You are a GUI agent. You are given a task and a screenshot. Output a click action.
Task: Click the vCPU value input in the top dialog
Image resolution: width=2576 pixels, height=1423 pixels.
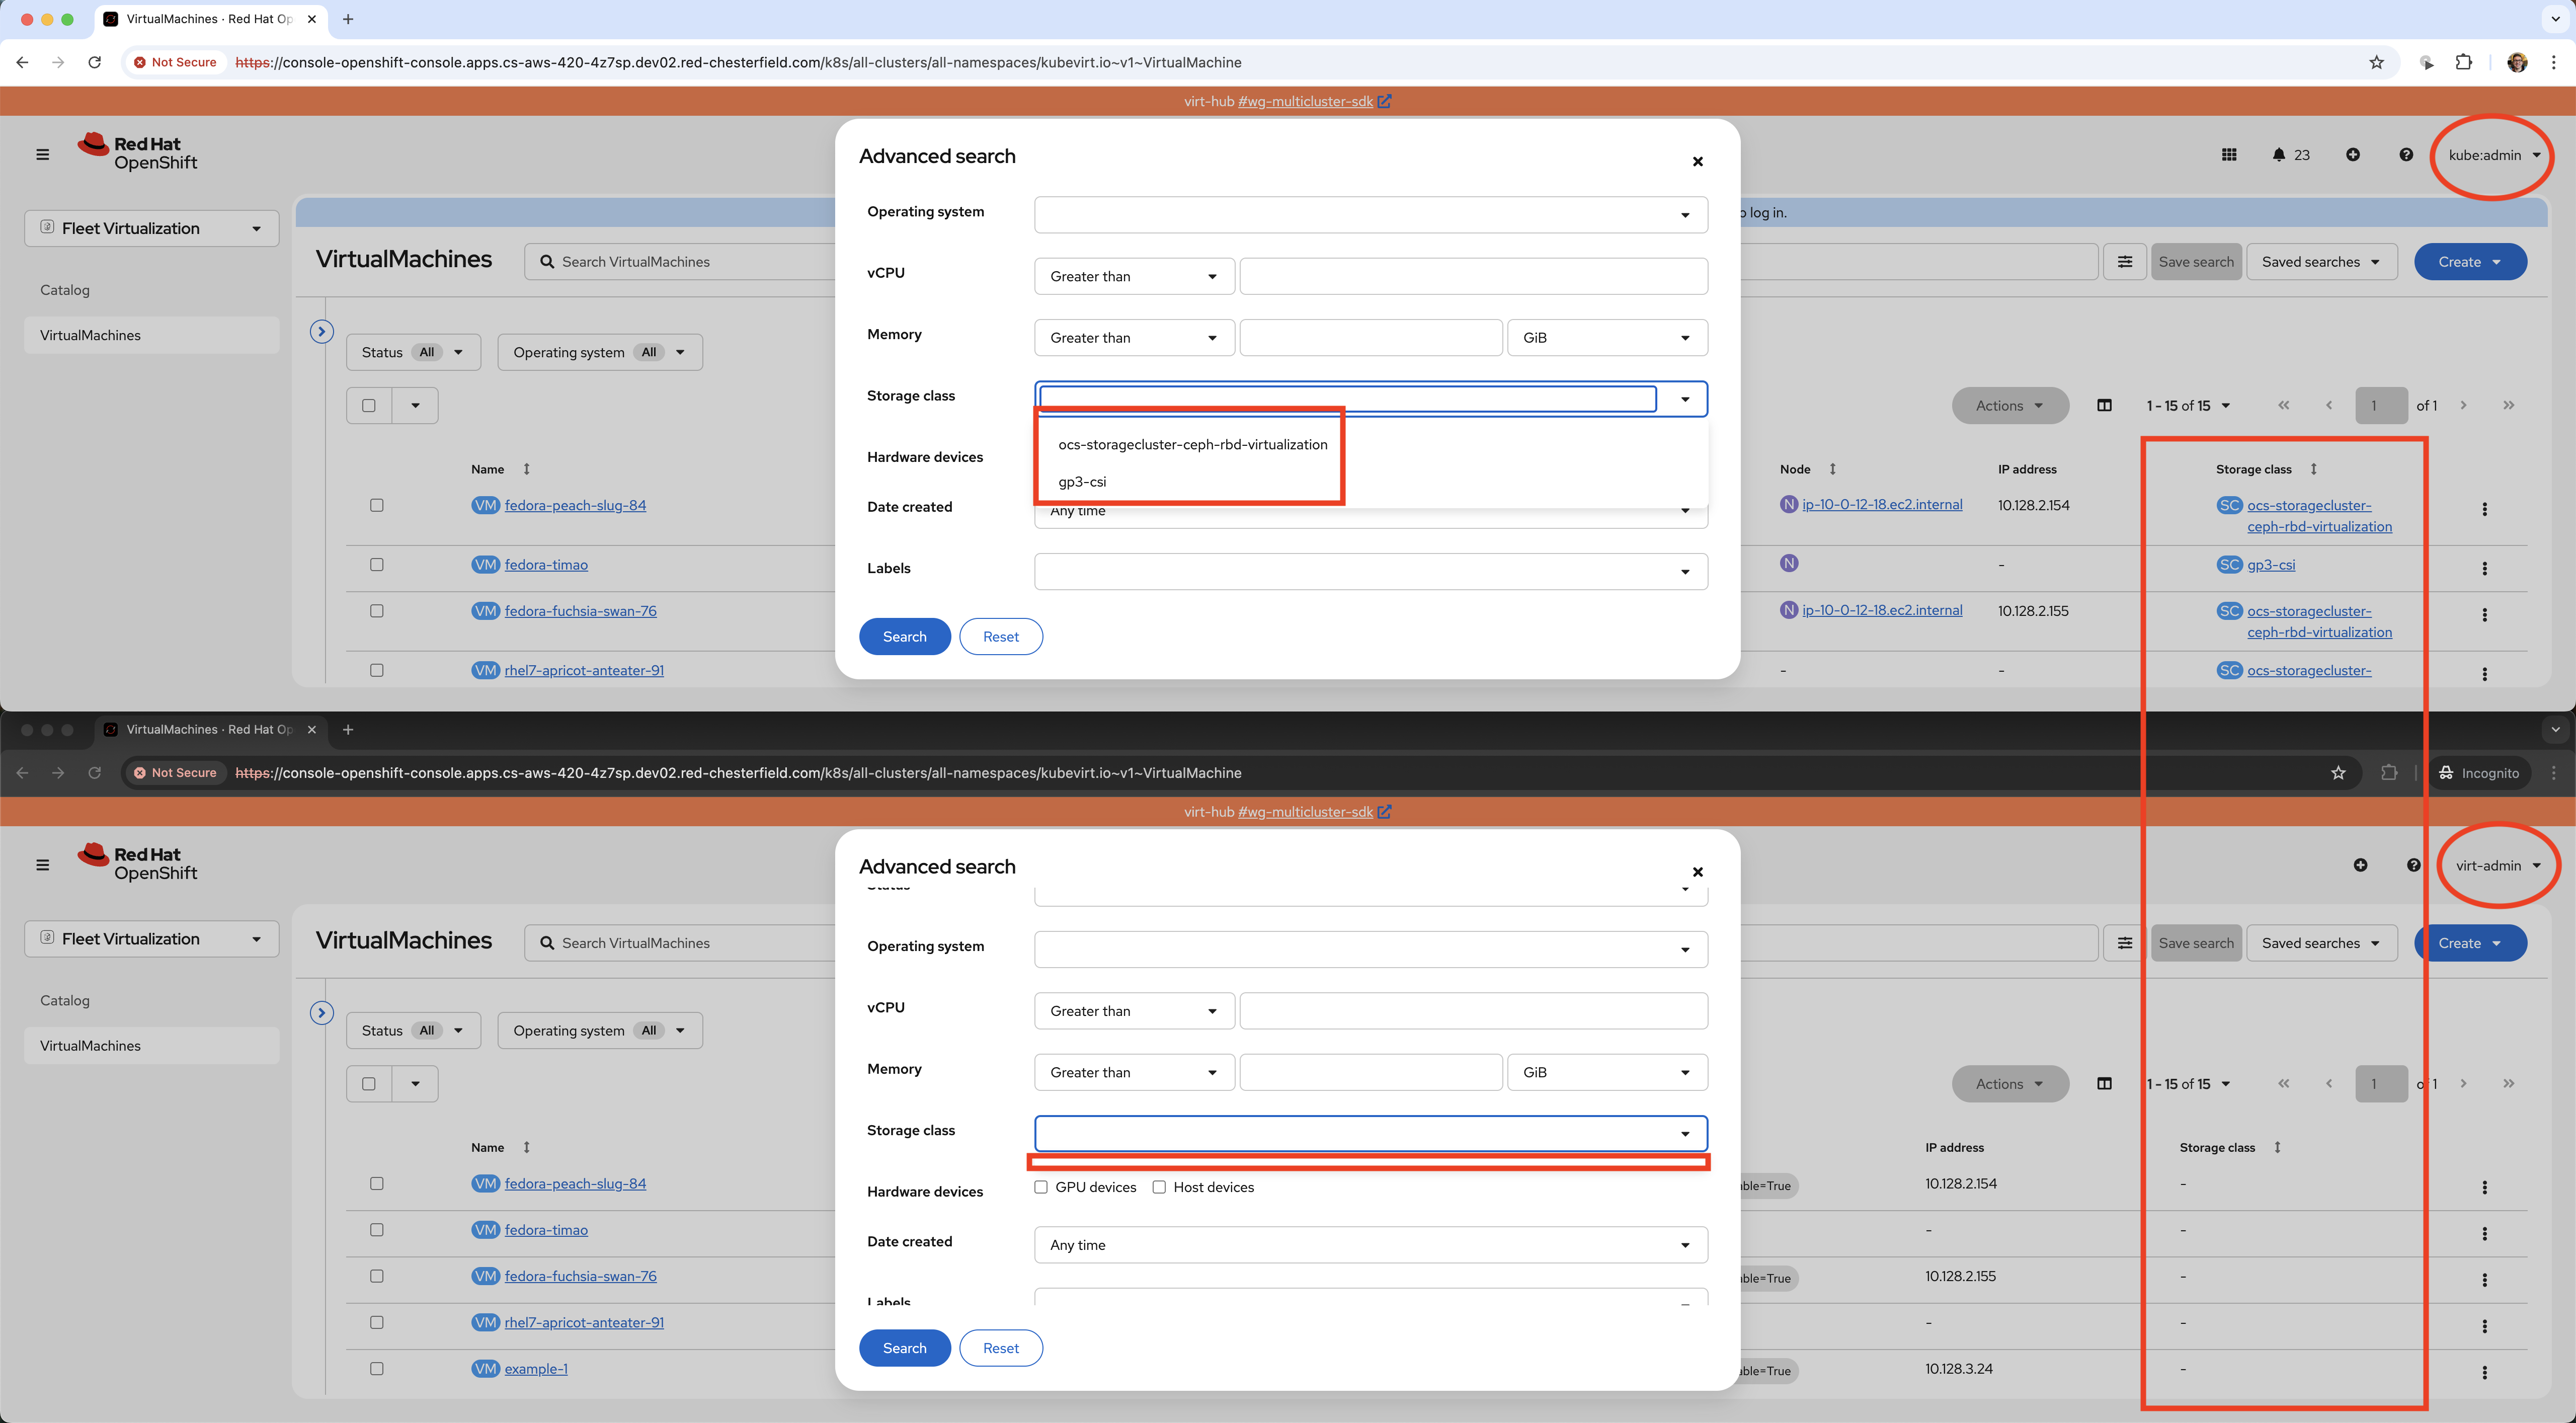click(x=1473, y=276)
